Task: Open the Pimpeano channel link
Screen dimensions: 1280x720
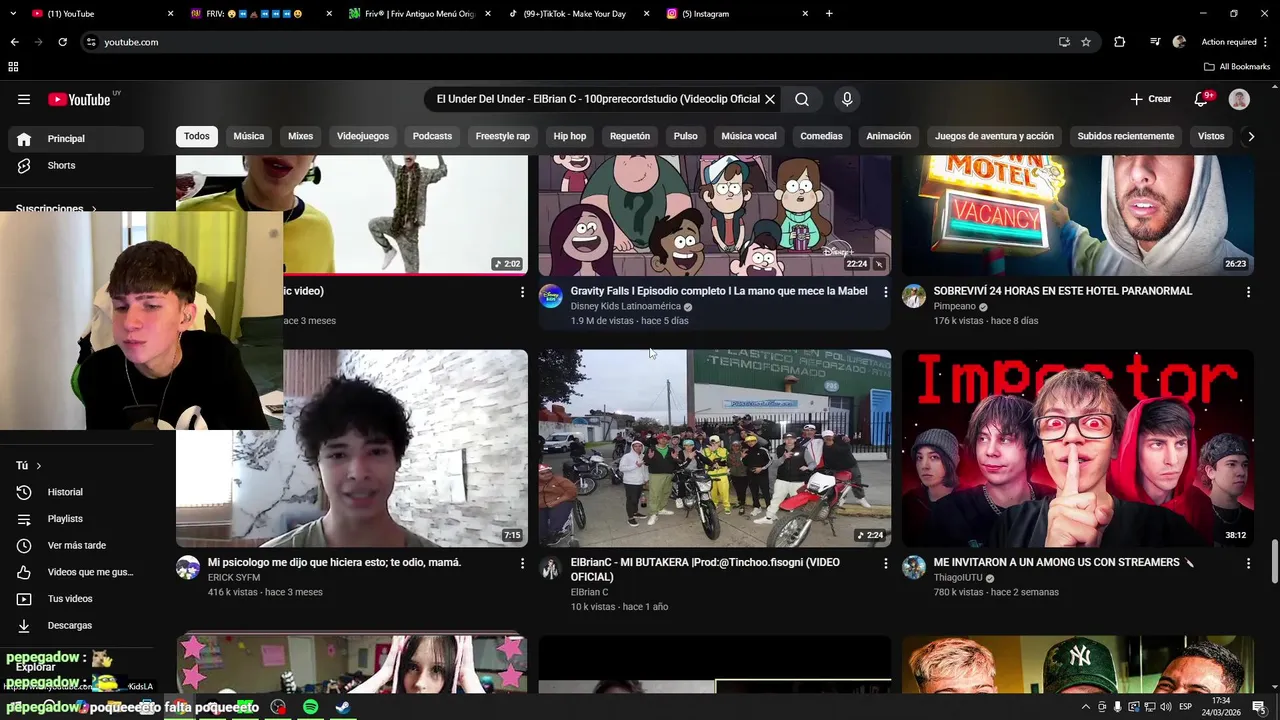Action: [x=954, y=307]
